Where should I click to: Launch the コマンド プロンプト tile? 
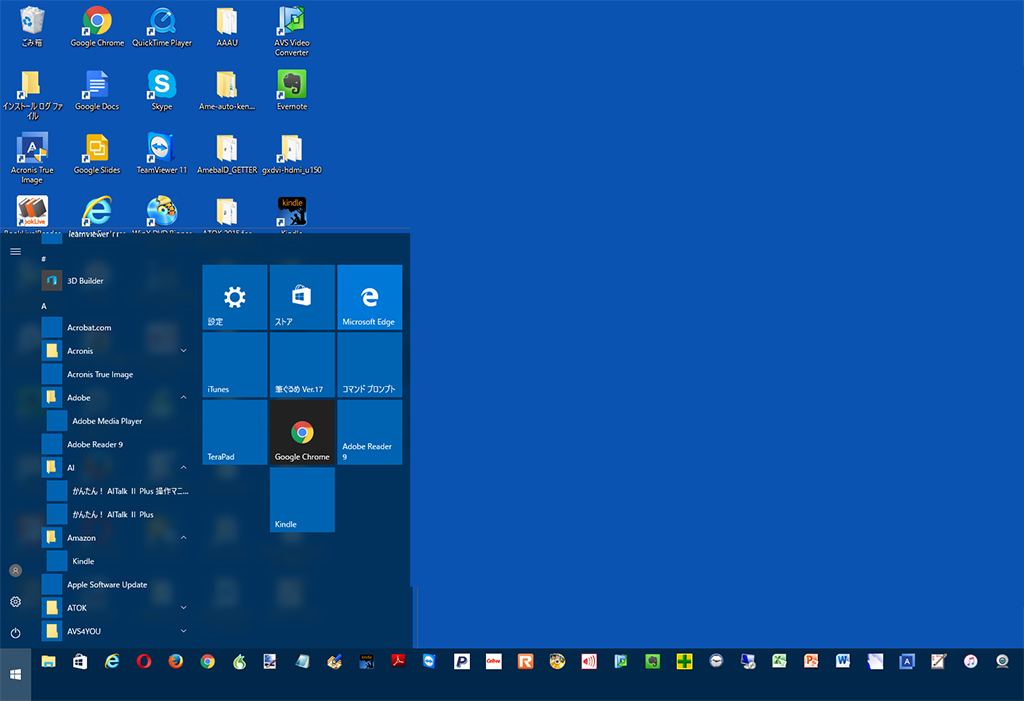pyautogui.click(x=370, y=365)
